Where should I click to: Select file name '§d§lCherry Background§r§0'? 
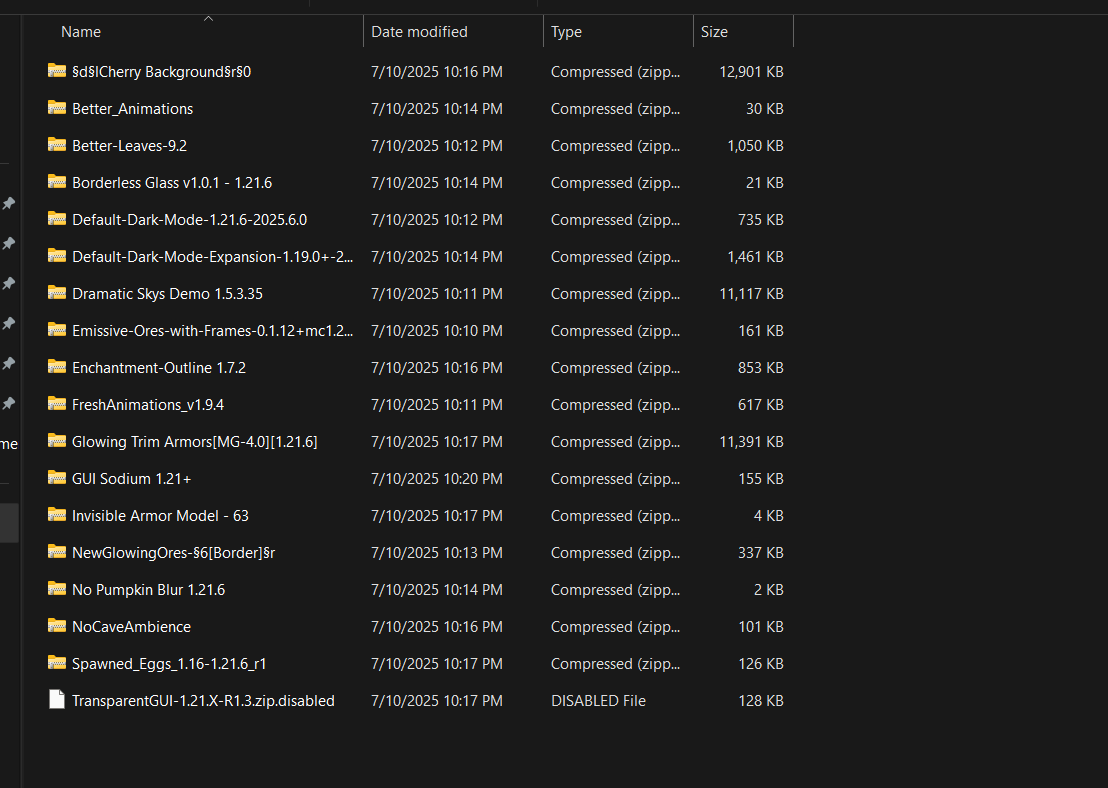(161, 72)
